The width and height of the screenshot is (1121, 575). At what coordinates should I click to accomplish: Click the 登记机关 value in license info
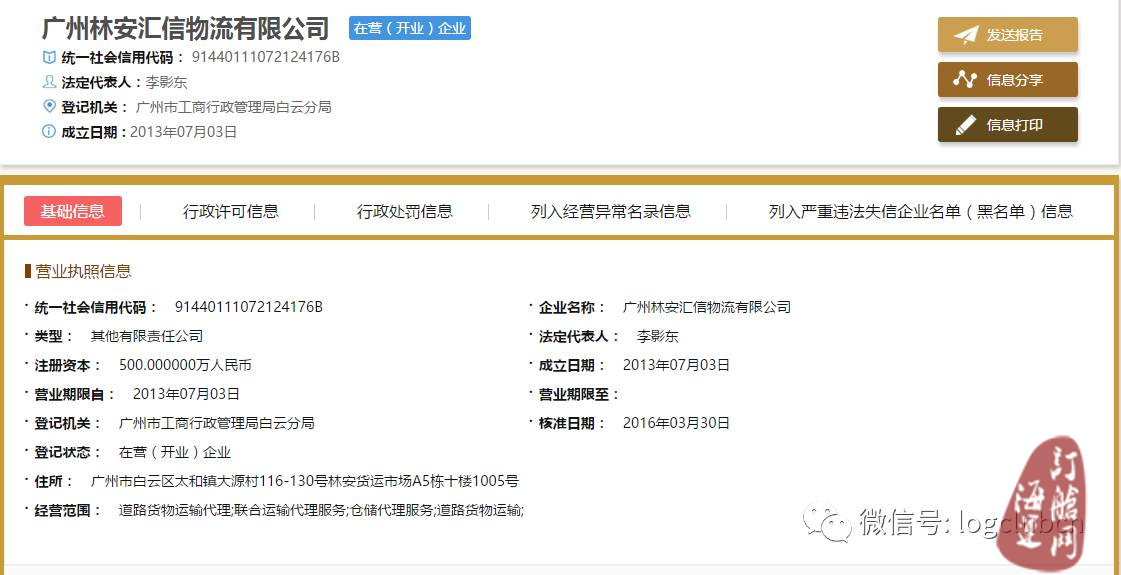pos(217,423)
